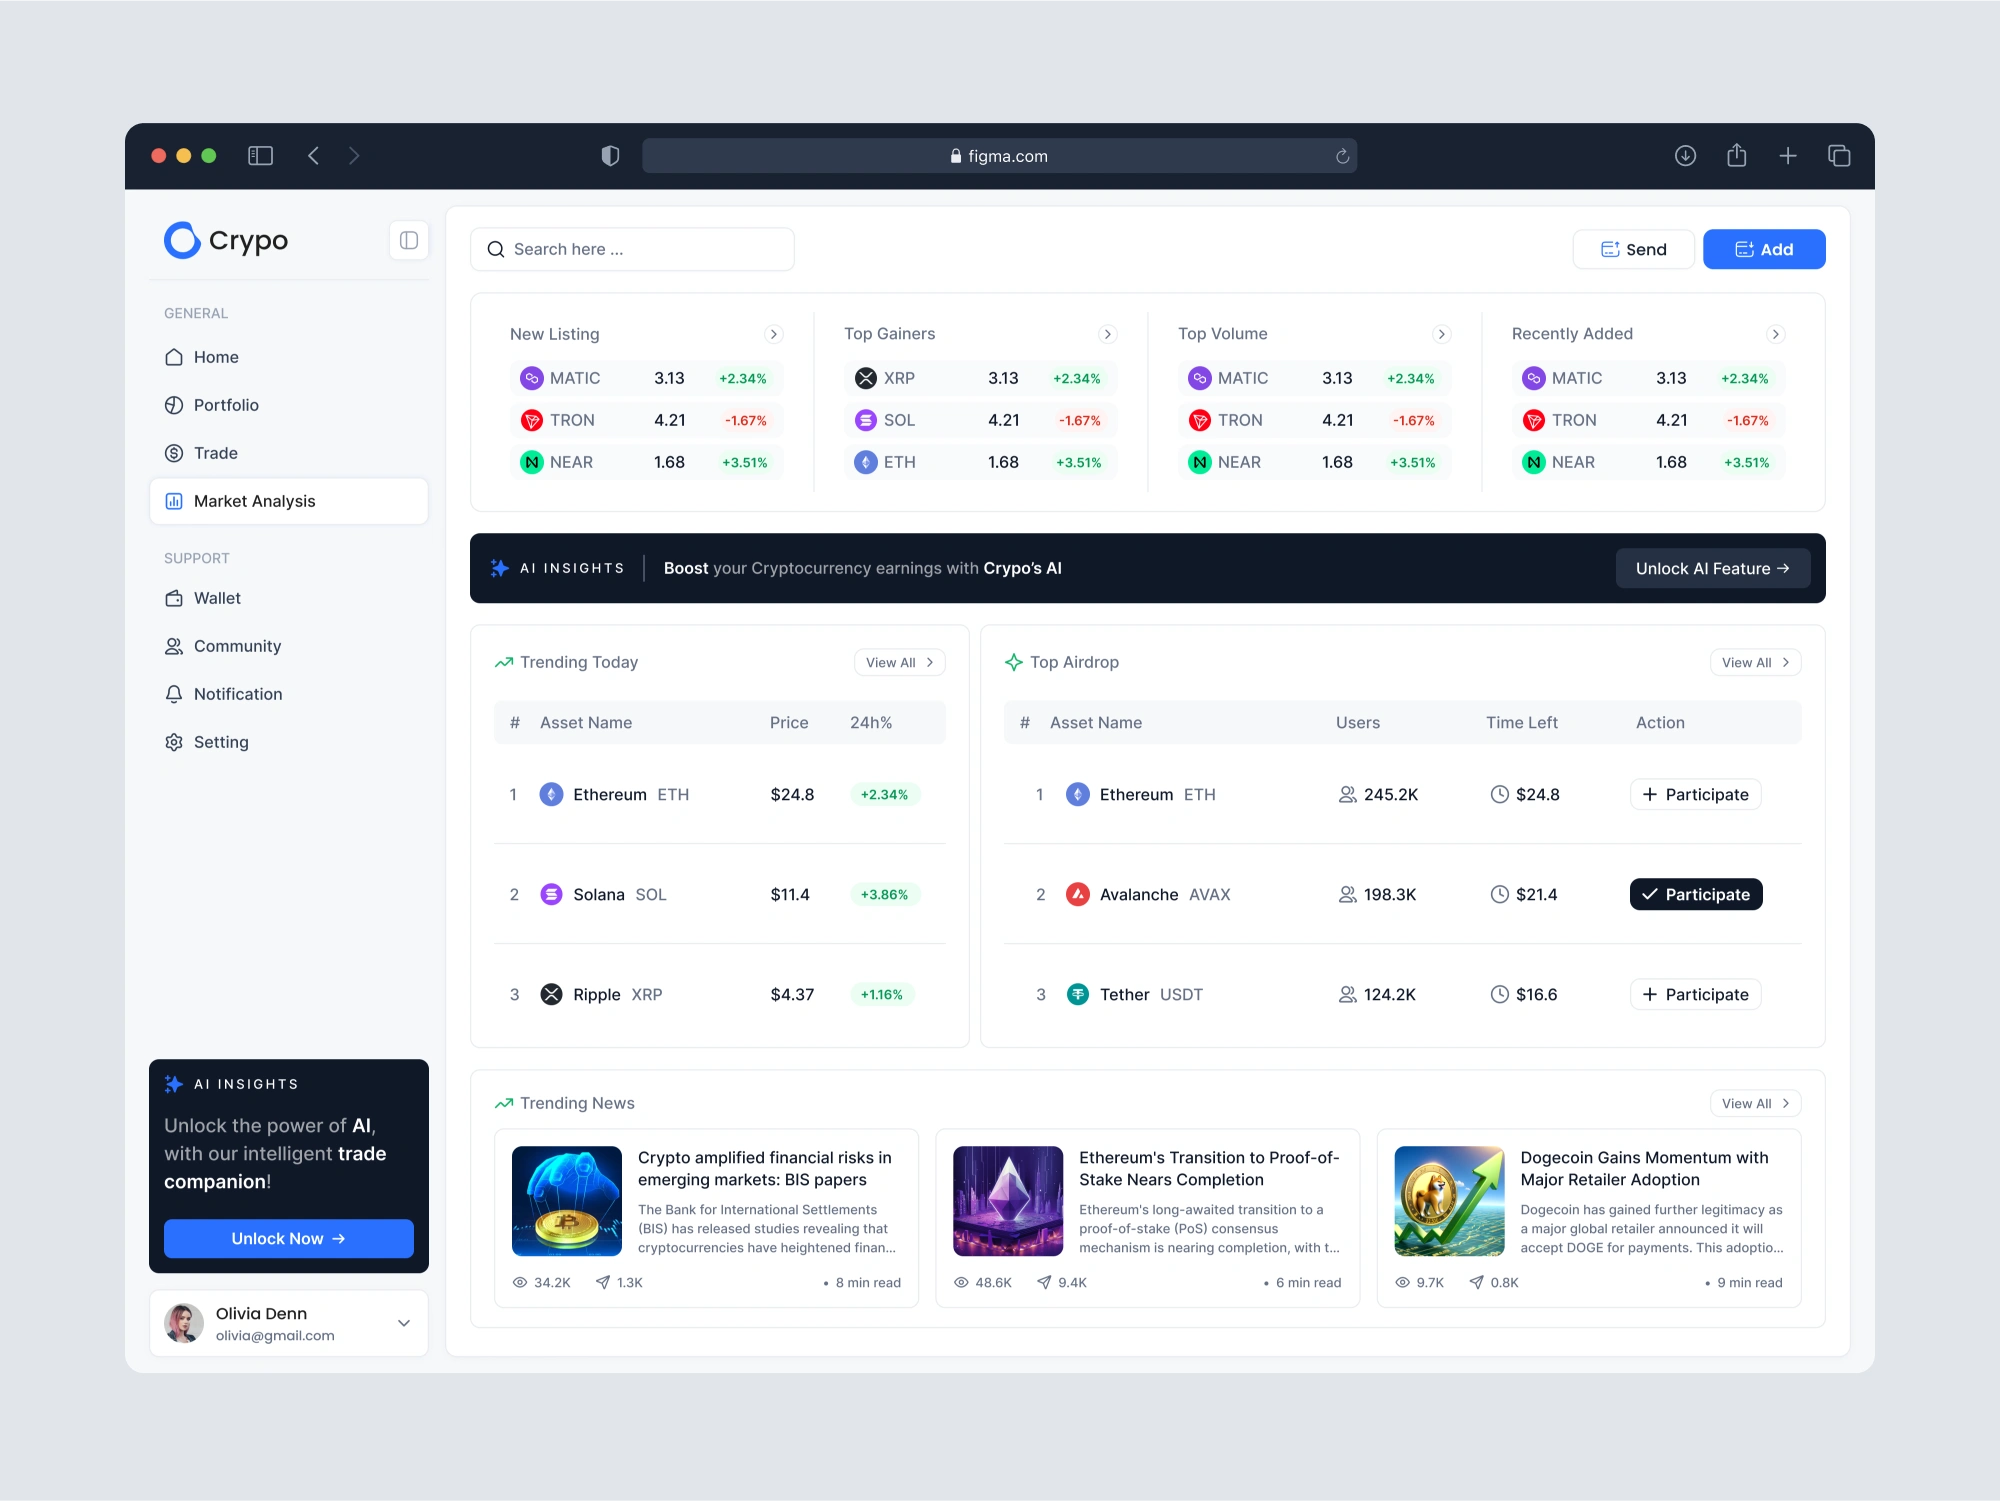Expand the New Listing chevron arrow
This screenshot has height=1501, width=2000.
pos(773,334)
